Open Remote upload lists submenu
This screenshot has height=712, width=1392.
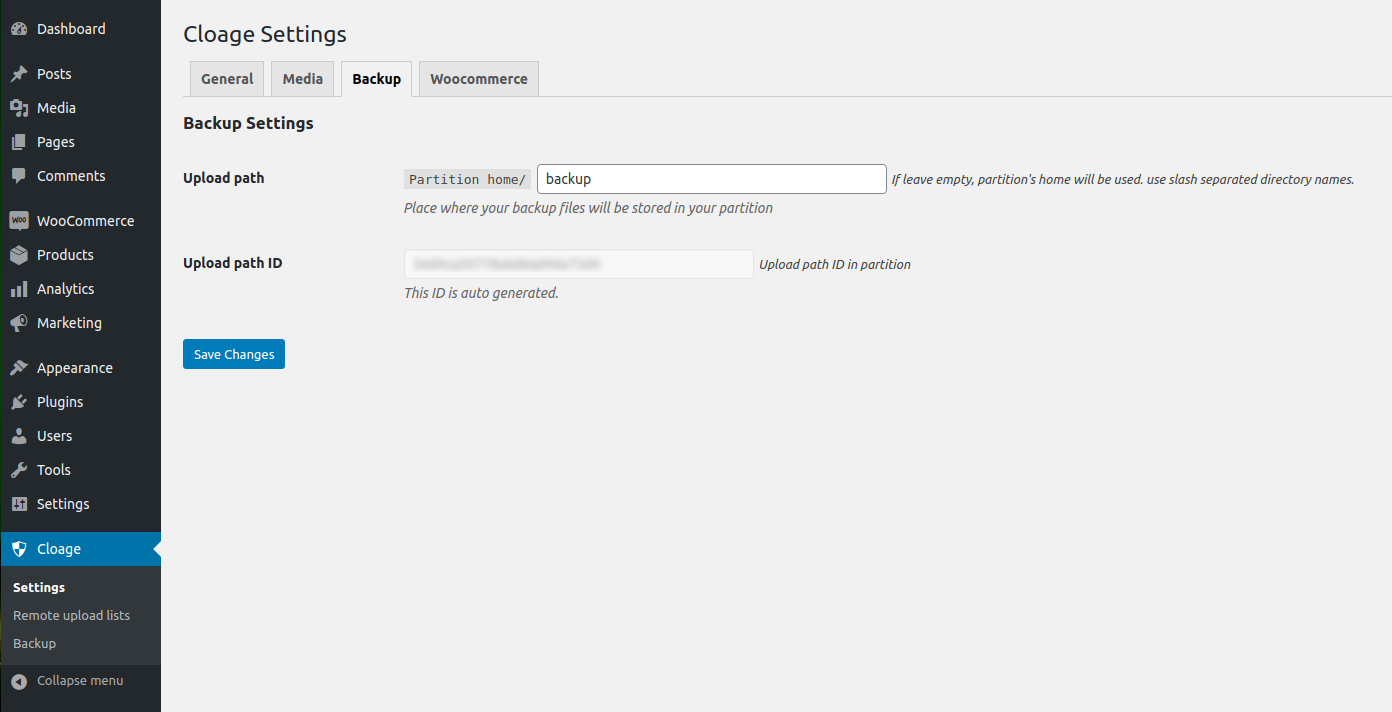tap(71, 616)
